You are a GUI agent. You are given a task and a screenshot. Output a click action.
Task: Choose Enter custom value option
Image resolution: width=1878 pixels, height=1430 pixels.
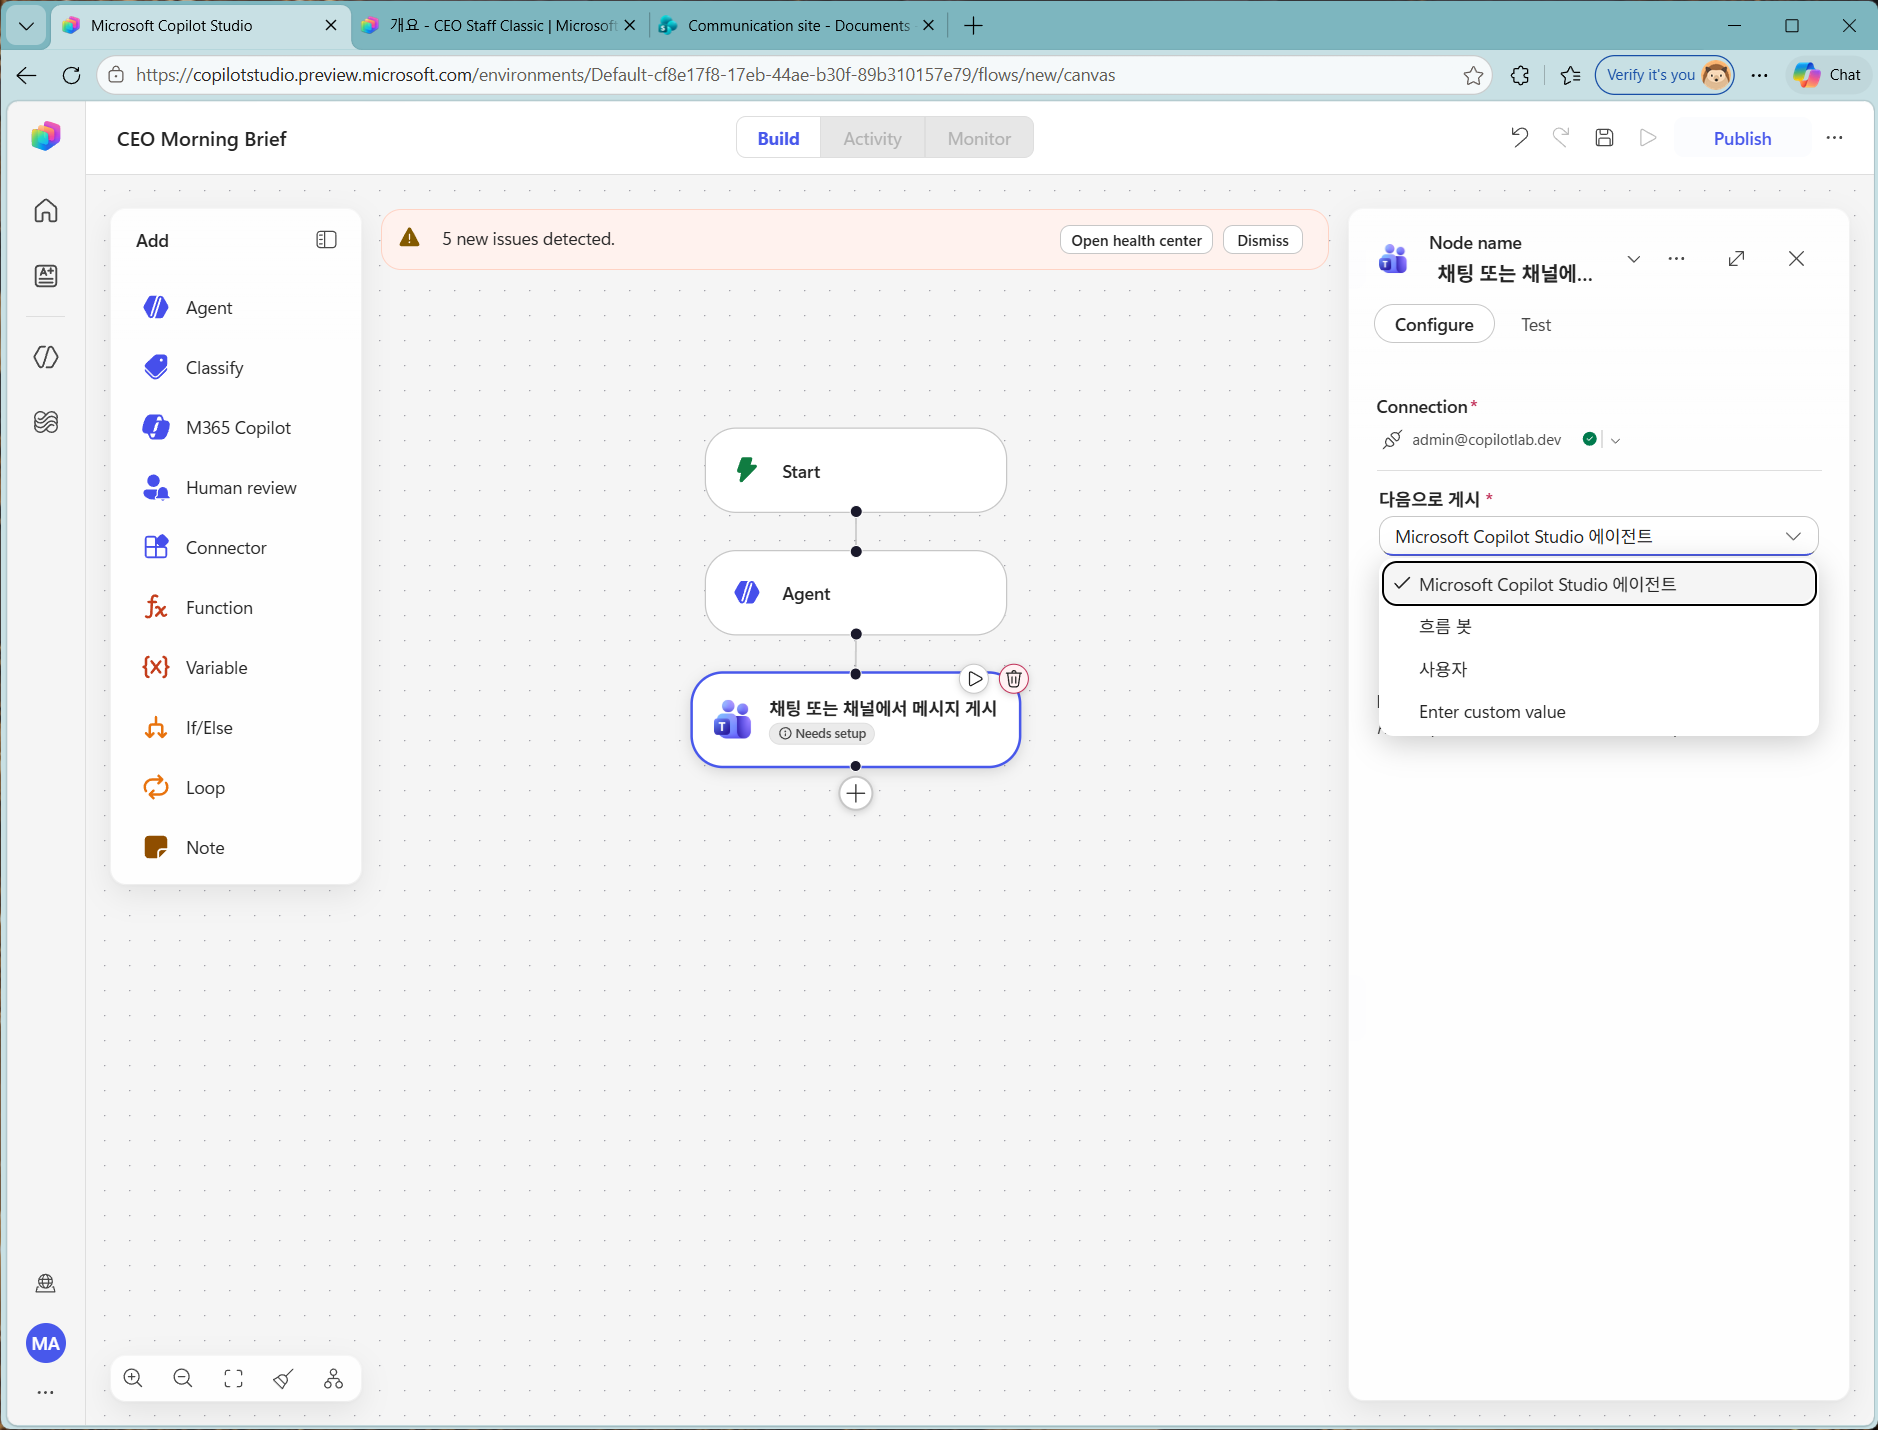[x=1599, y=712]
